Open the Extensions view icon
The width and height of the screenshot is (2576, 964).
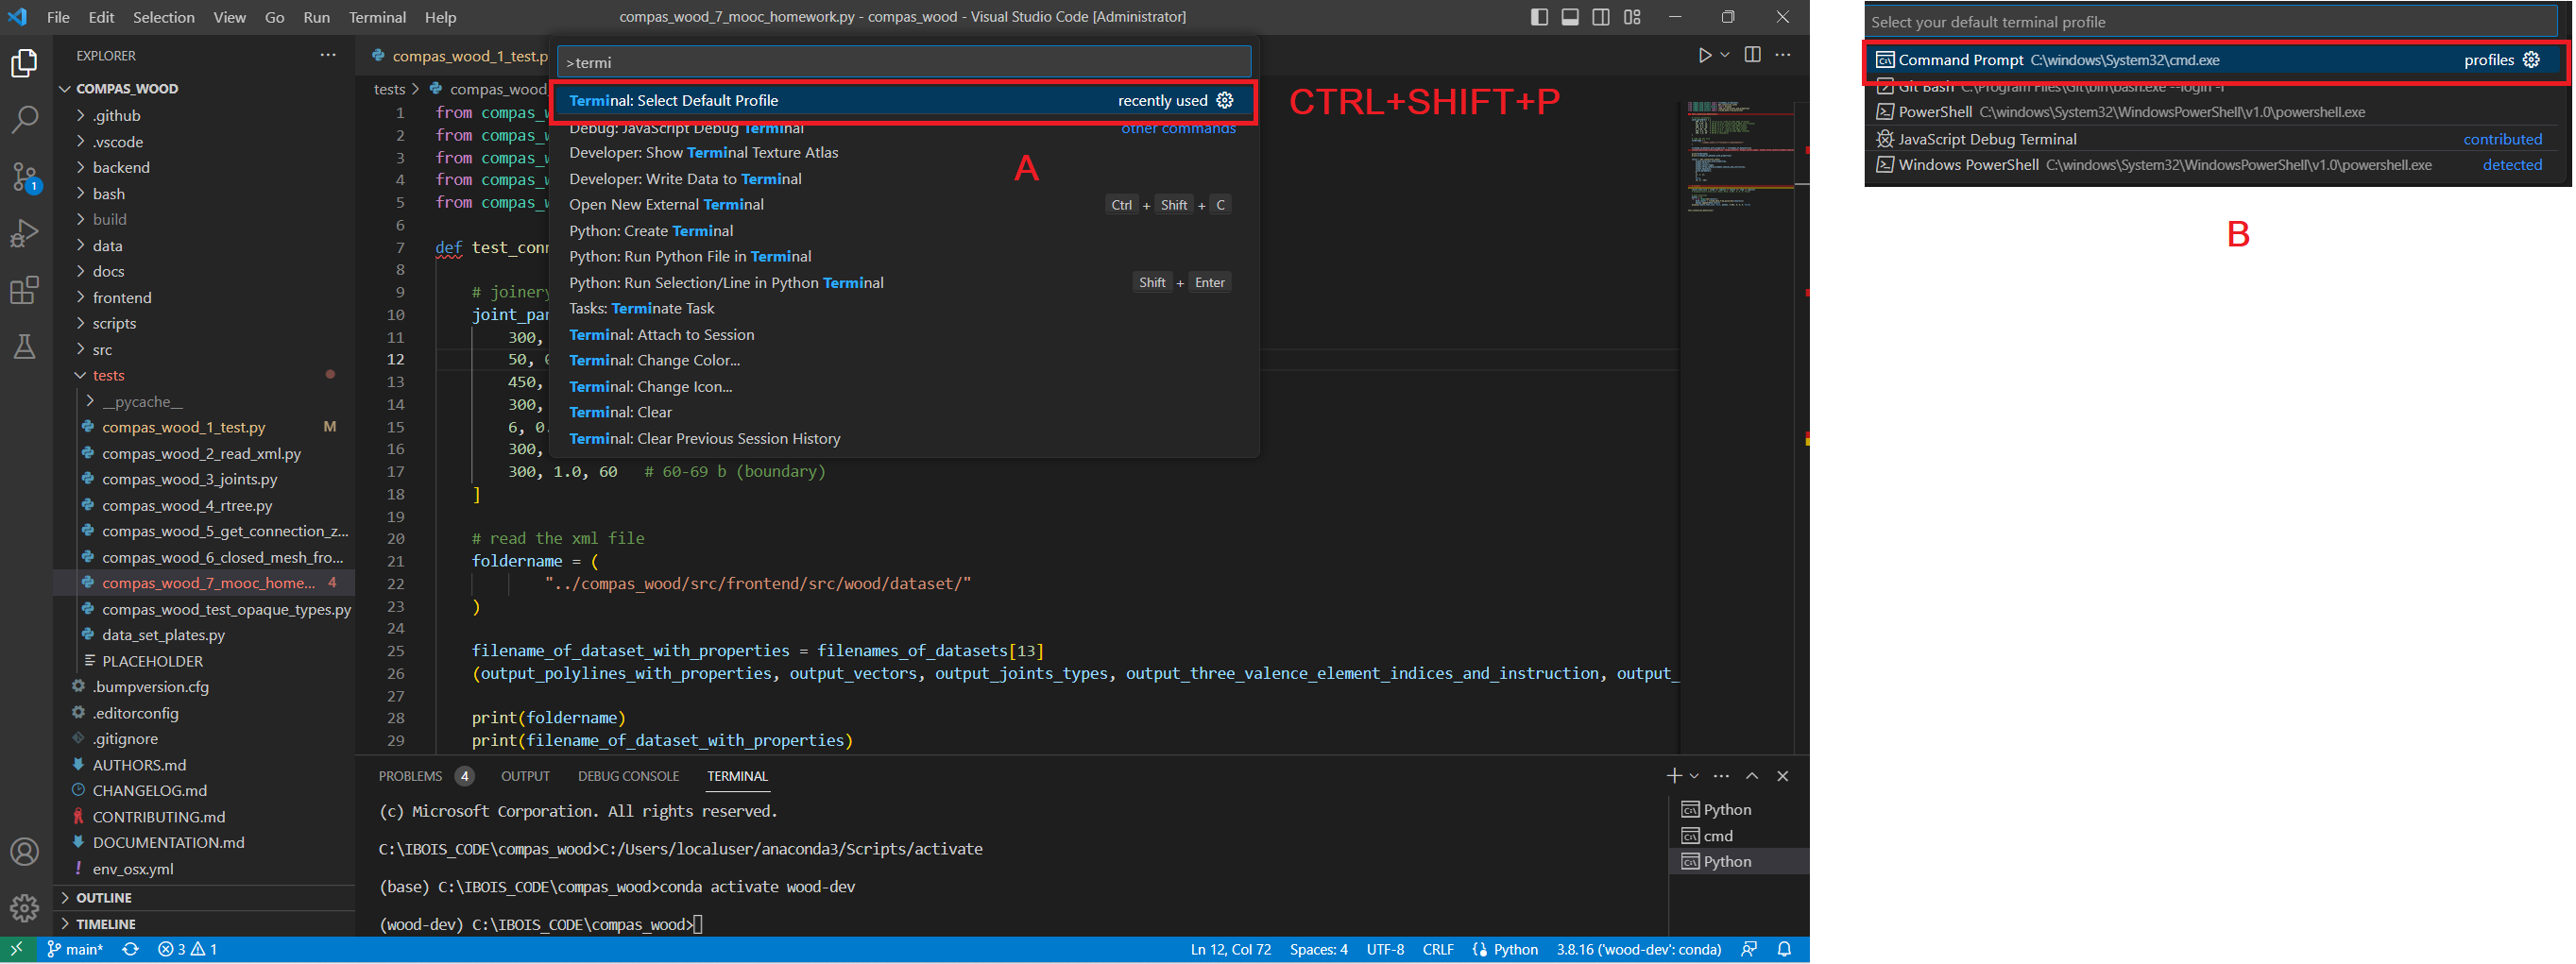pos(24,291)
